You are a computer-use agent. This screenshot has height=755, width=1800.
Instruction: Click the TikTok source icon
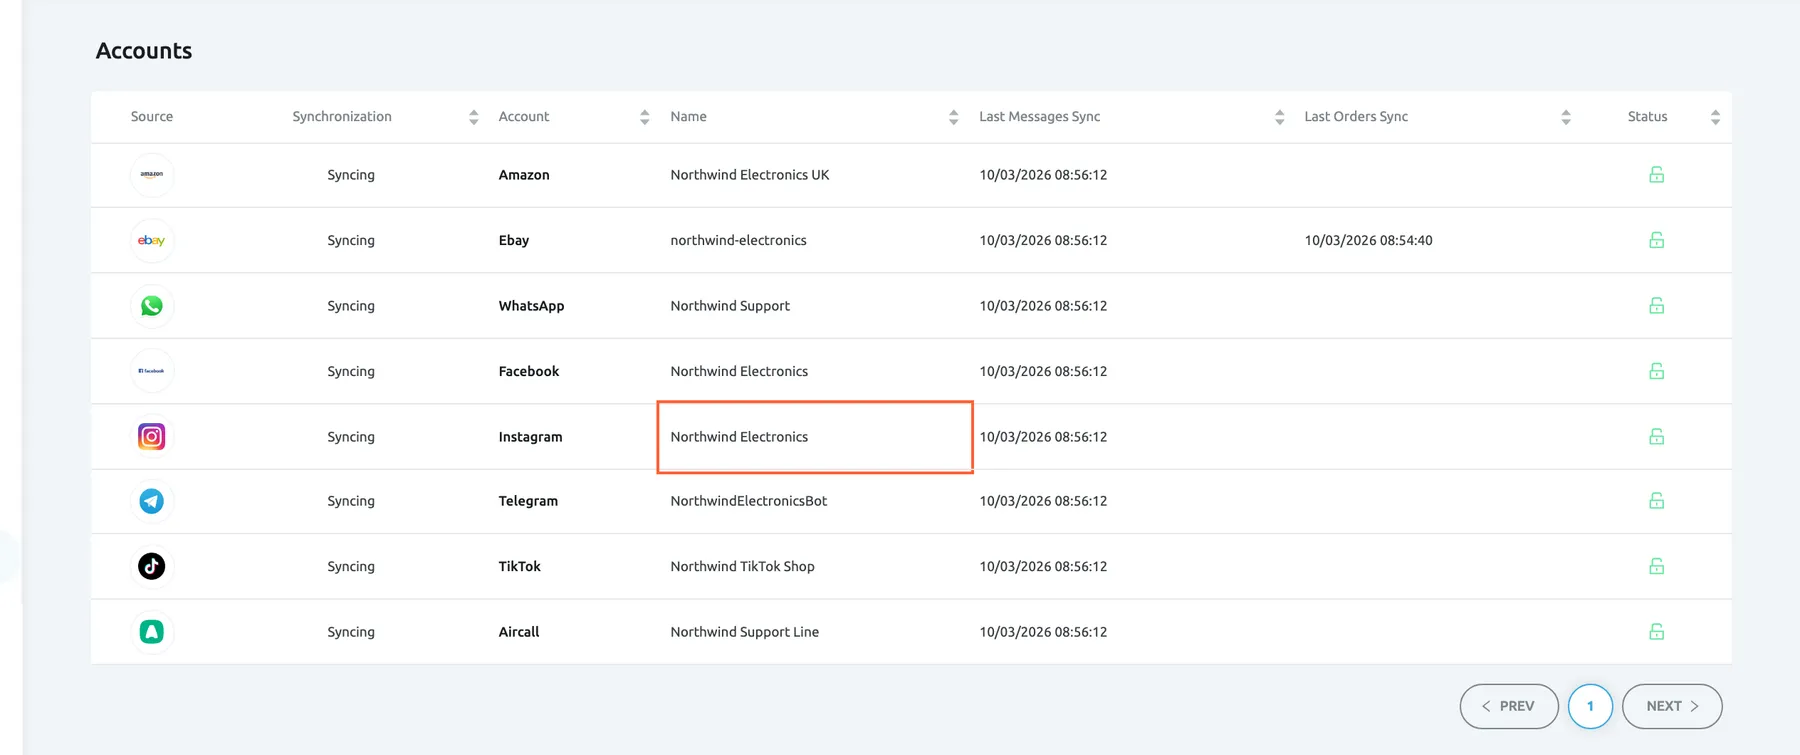coord(152,566)
